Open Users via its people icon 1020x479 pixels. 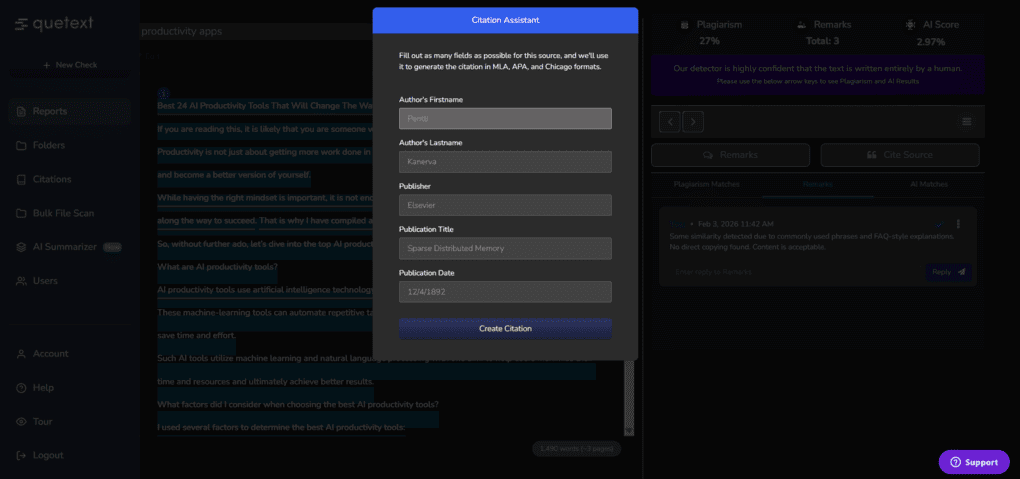click(x=21, y=281)
